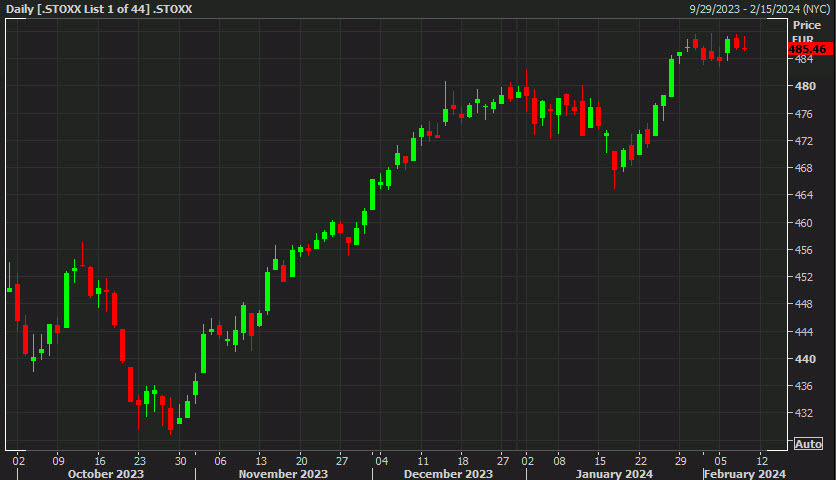Click the Price axis header label
836x480 pixels.
(x=806, y=25)
